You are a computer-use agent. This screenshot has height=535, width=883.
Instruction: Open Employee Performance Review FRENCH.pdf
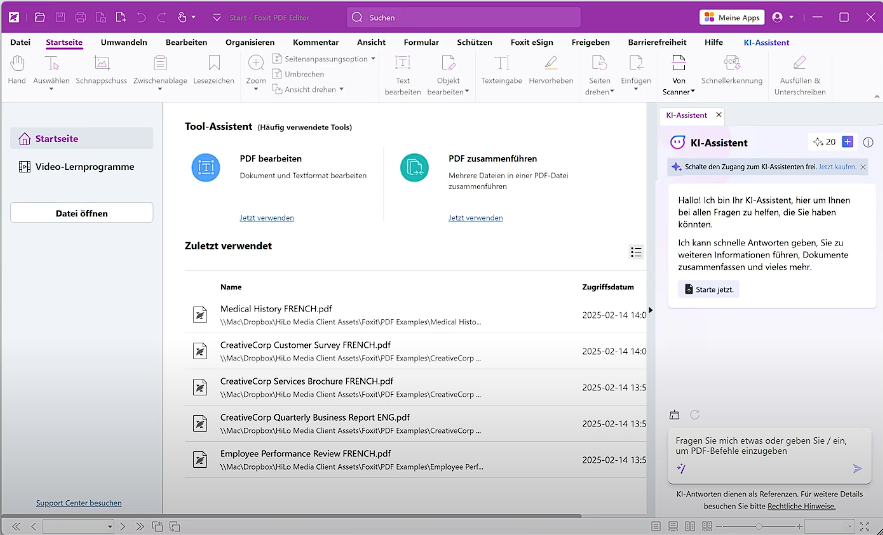pos(416,460)
